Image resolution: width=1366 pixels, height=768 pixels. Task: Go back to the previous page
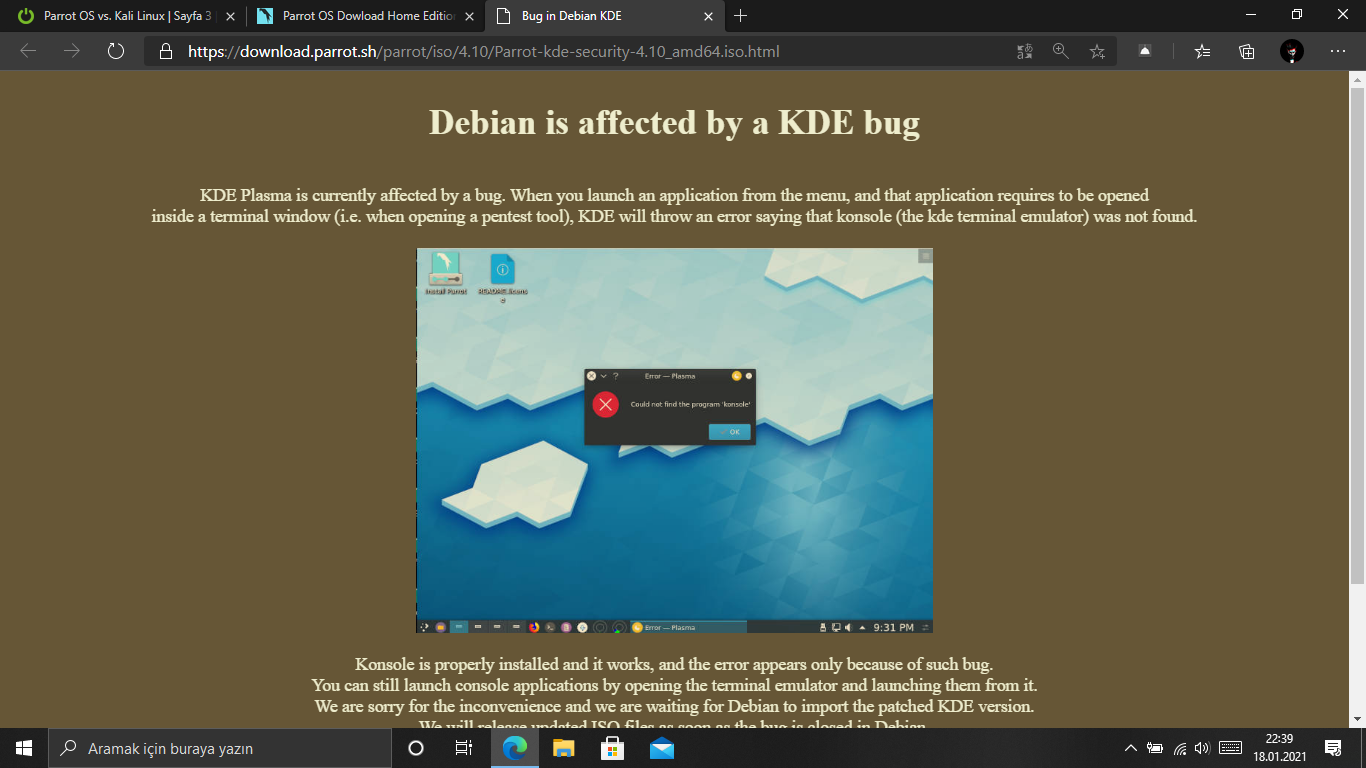click(x=28, y=51)
